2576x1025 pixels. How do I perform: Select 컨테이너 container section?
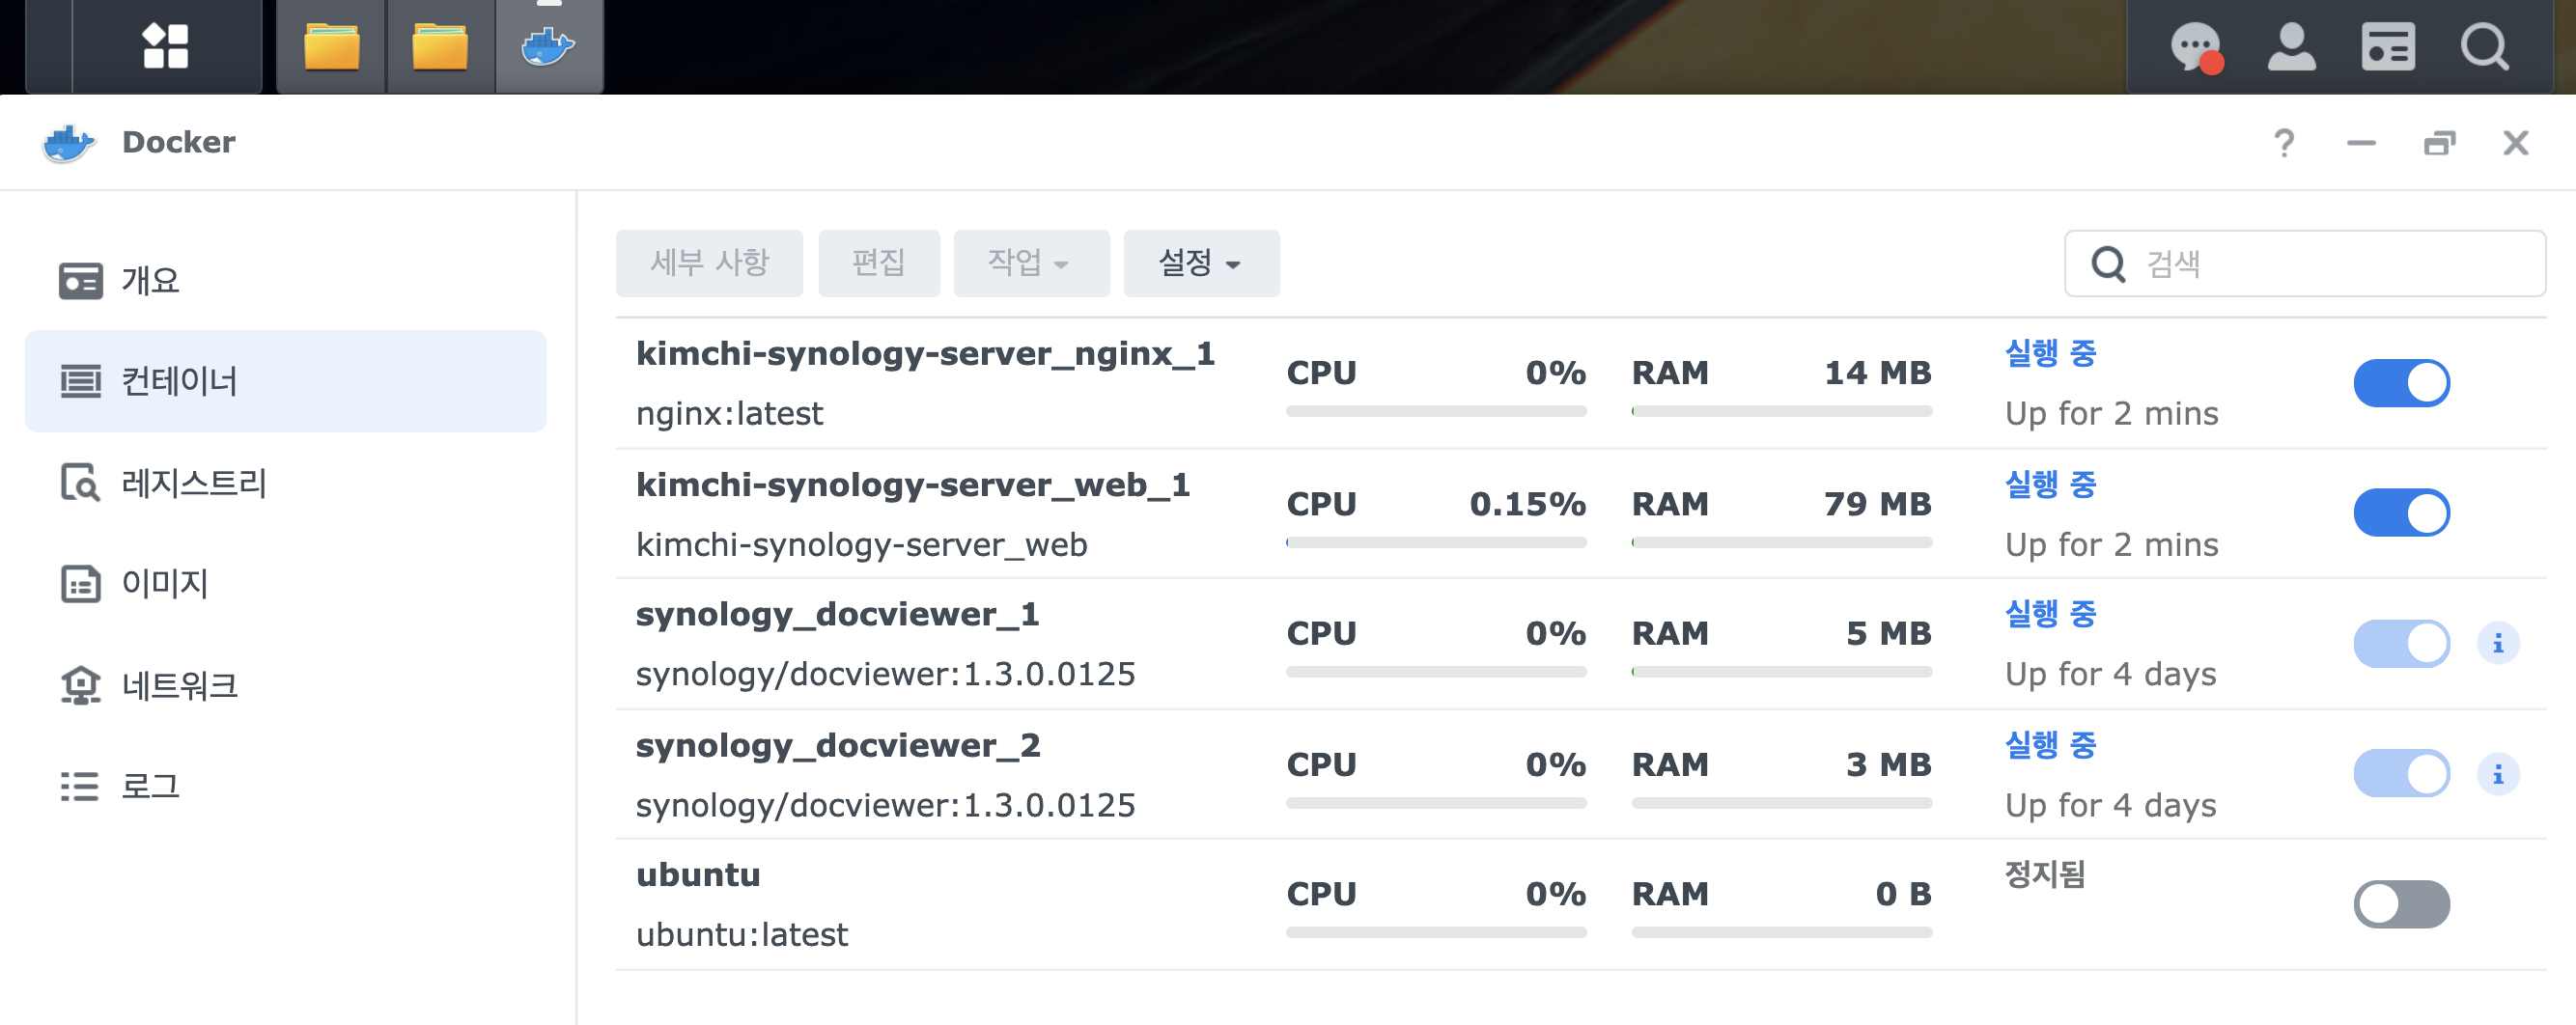pyautogui.click(x=285, y=381)
